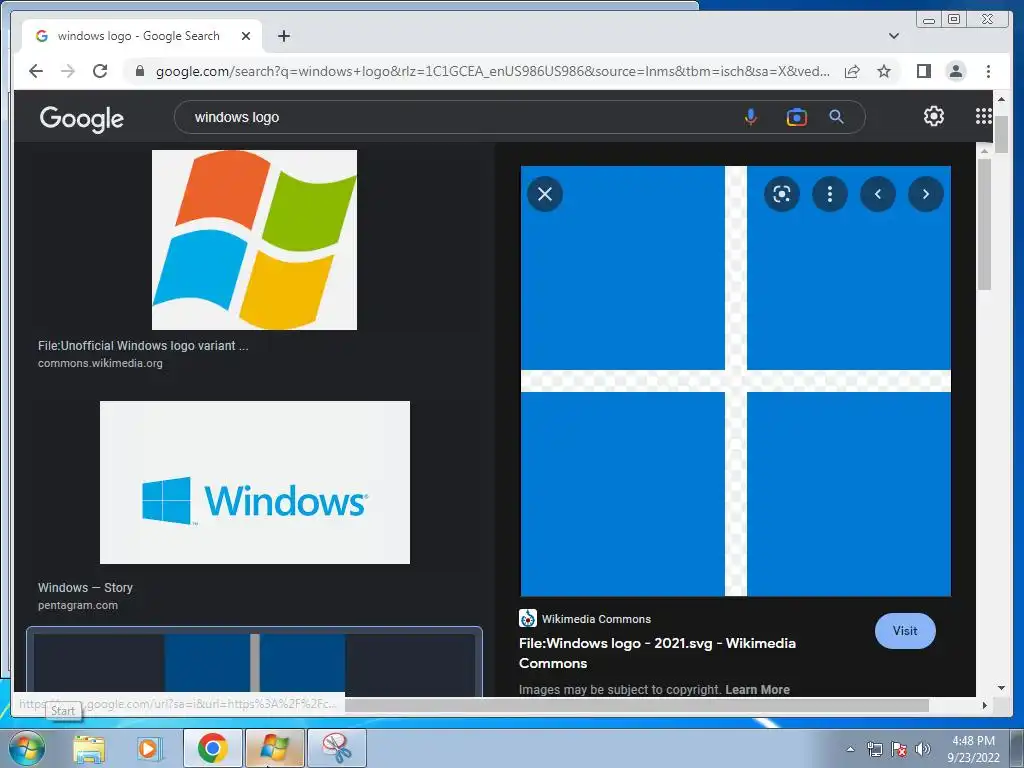Image resolution: width=1024 pixels, height=768 pixels.
Task: Click the pentagram.com source text
Action: (x=78, y=605)
